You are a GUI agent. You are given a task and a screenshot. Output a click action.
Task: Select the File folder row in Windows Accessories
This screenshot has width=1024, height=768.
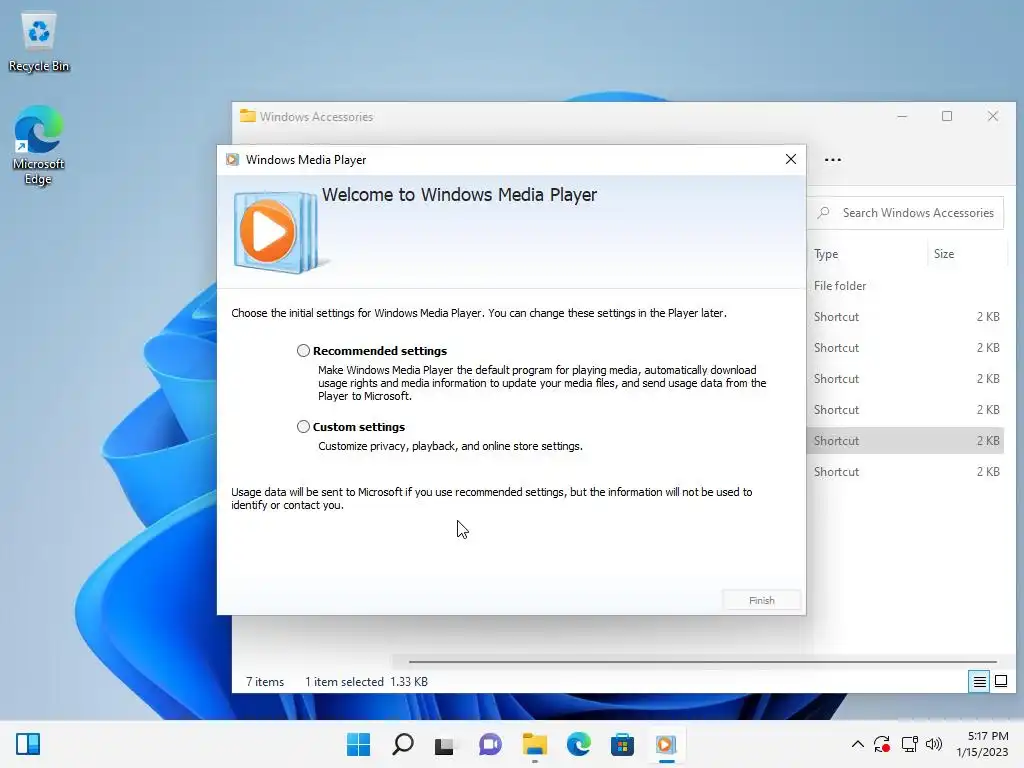[905, 285]
